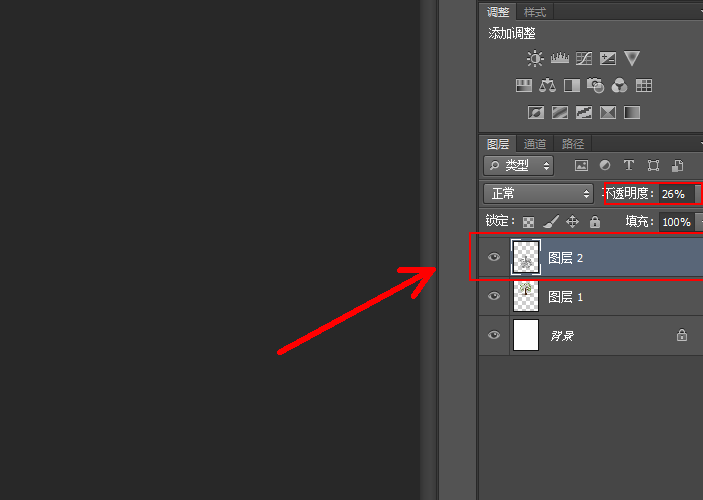Add a Vibrance adjustment
The width and height of the screenshot is (703, 500).
(x=632, y=58)
